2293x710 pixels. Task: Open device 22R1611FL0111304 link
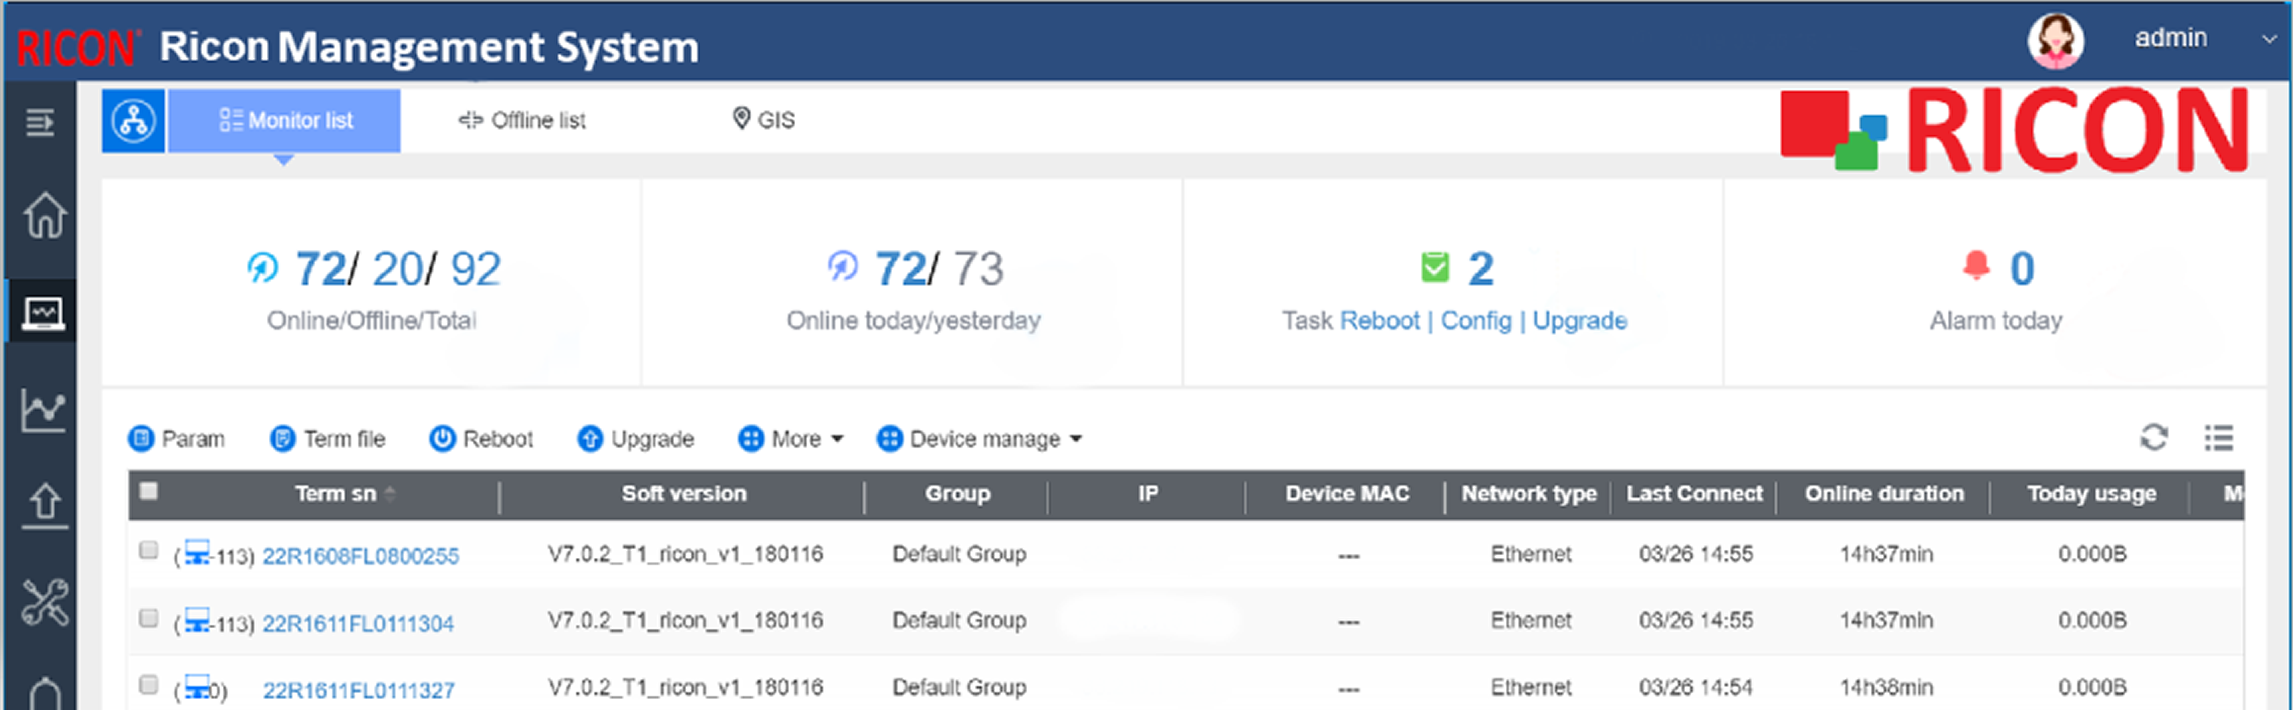(358, 624)
